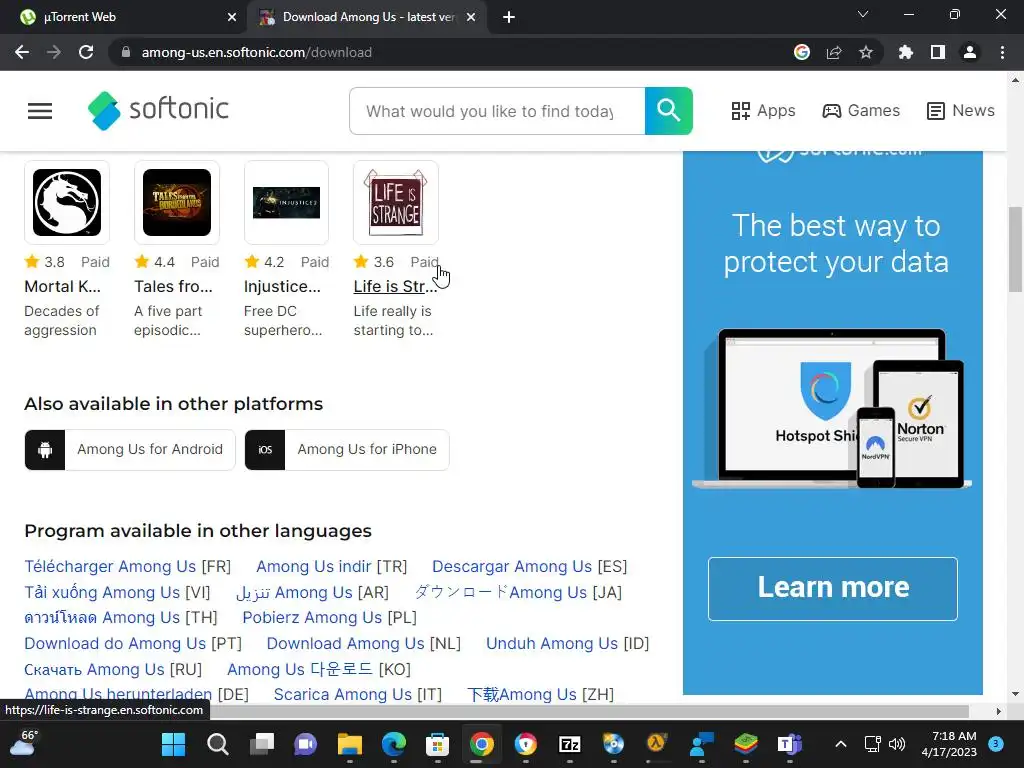Close the µTorrent Web tab
Image resolution: width=1024 pixels, height=768 pixels.
click(231, 18)
